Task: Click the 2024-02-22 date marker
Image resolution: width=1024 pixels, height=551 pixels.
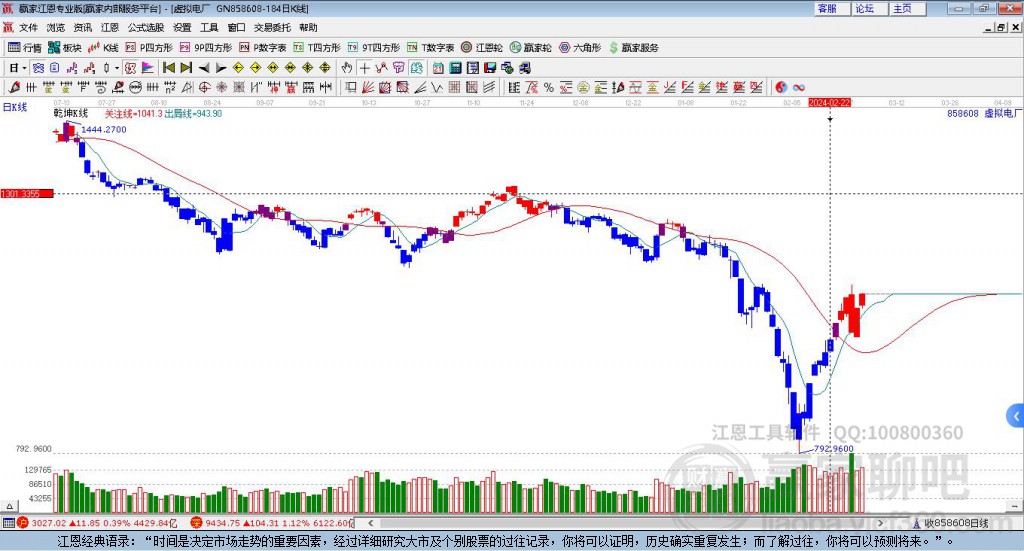Action: pos(829,102)
